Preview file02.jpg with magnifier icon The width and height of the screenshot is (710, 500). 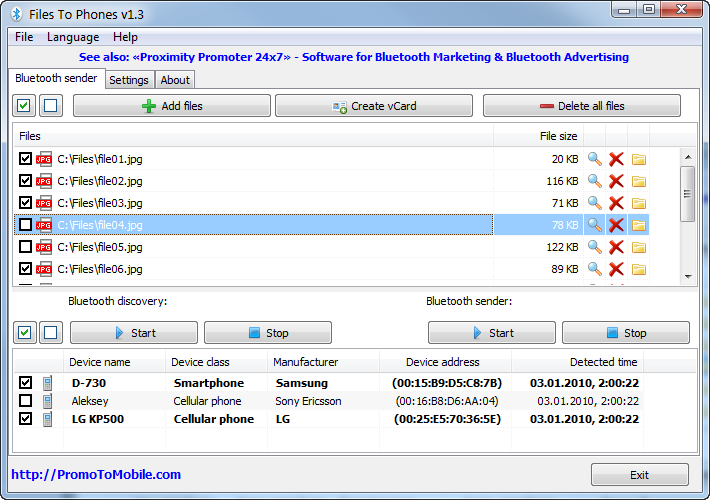coord(595,181)
